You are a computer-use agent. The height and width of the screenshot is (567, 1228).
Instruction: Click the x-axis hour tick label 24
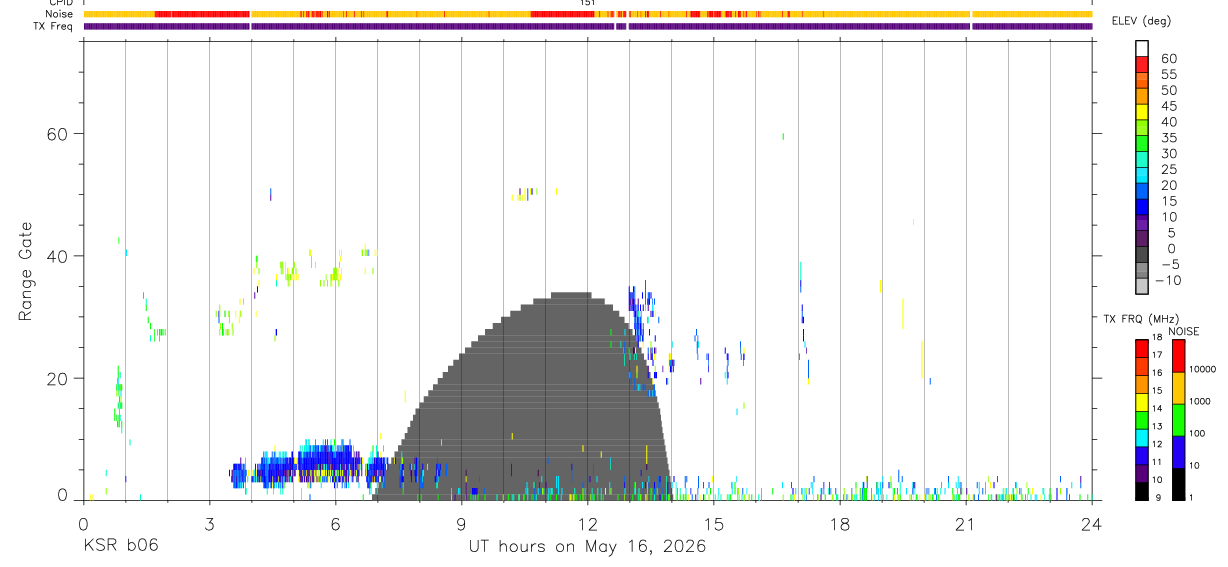click(1092, 523)
